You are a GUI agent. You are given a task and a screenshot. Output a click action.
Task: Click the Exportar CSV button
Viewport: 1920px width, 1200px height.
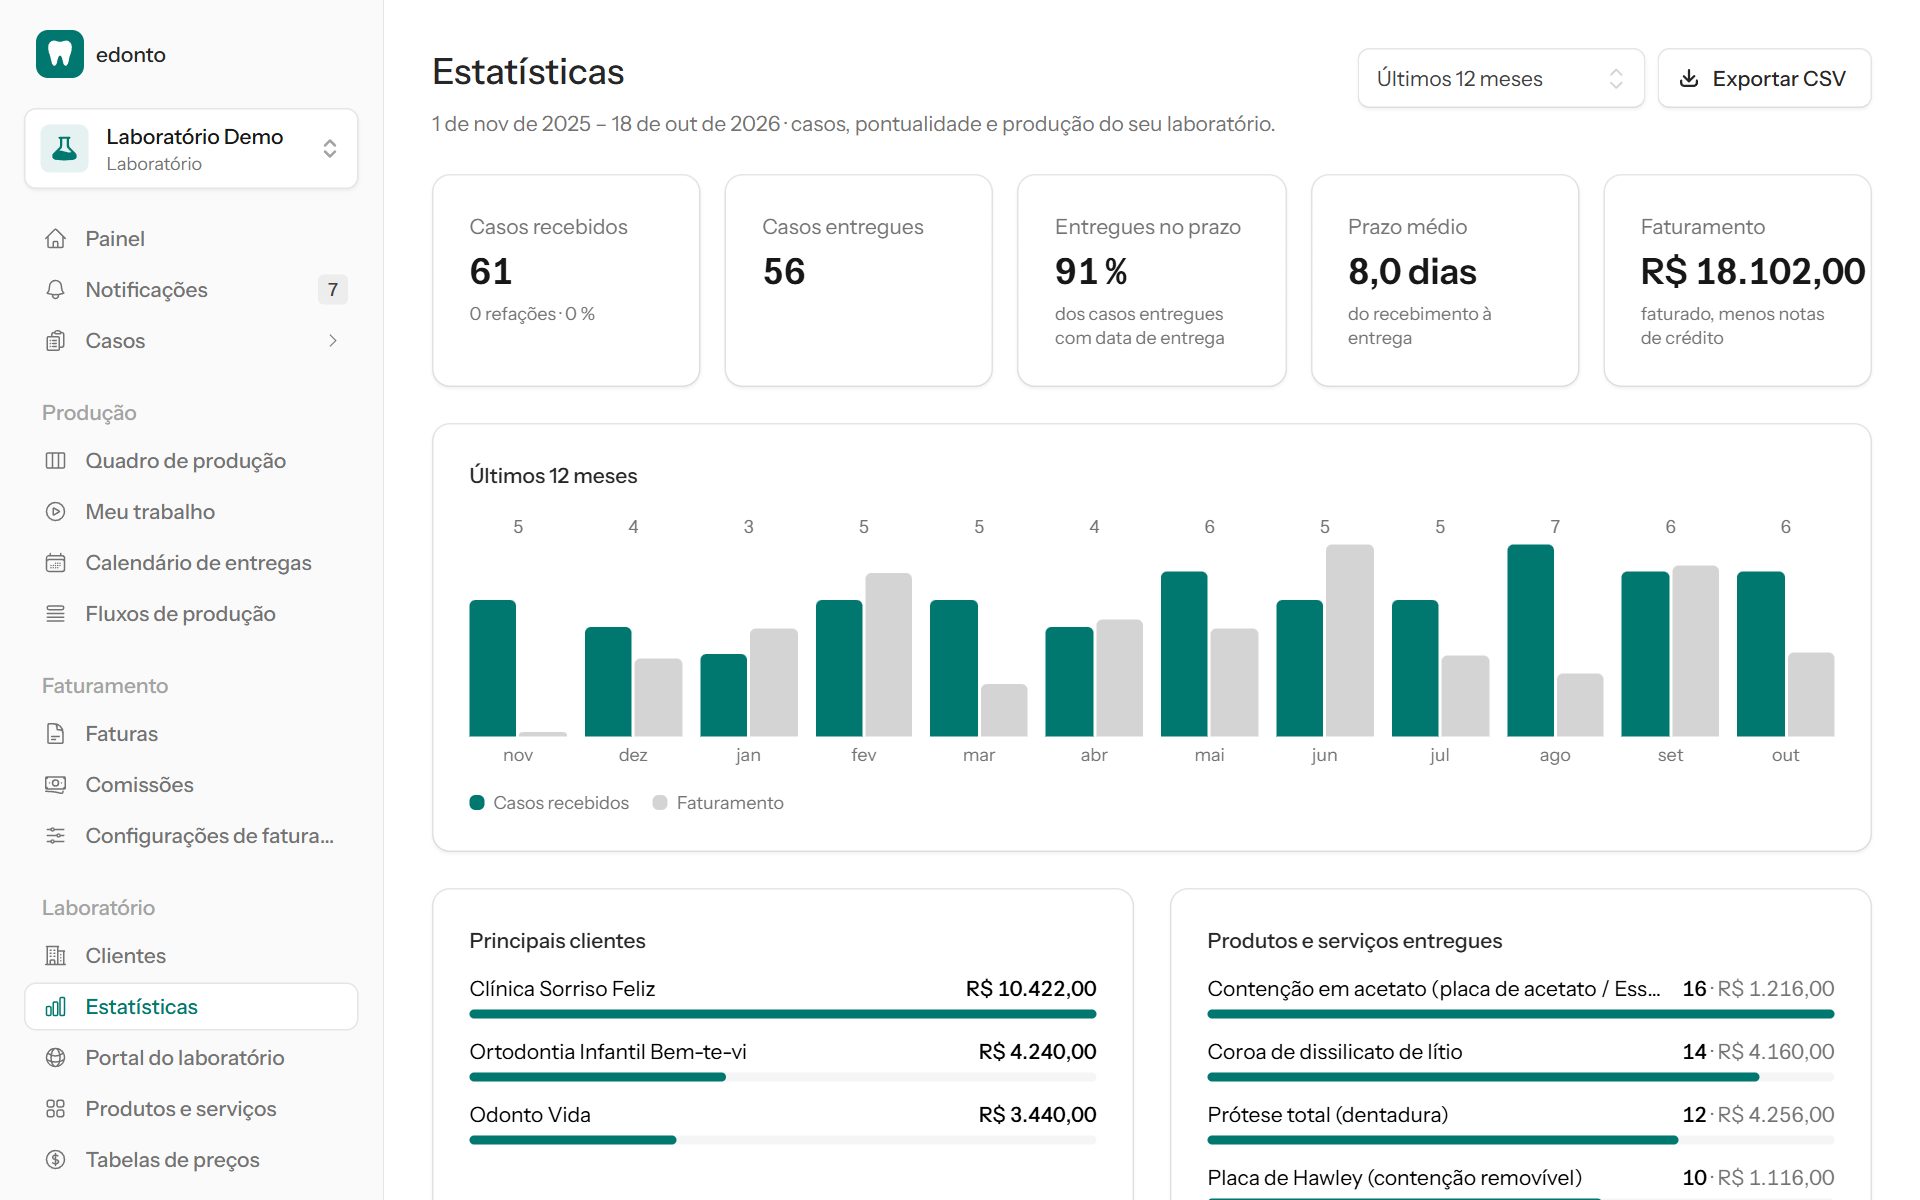[1764, 78]
